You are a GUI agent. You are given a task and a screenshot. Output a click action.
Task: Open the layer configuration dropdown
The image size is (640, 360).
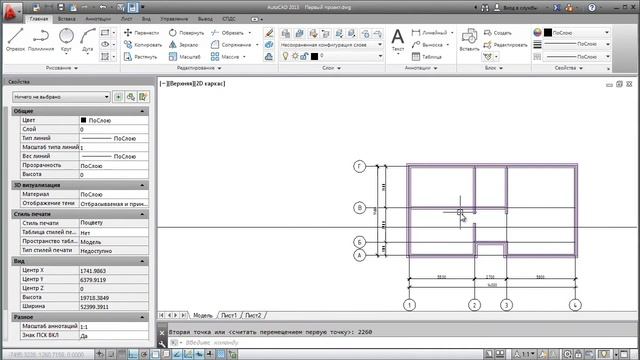(331, 44)
